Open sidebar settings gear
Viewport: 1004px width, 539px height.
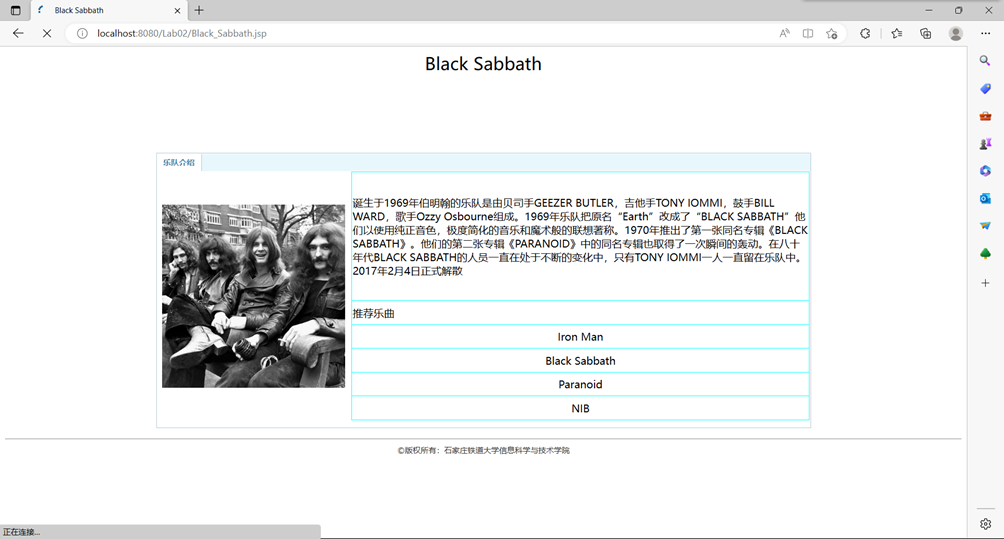click(985, 524)
